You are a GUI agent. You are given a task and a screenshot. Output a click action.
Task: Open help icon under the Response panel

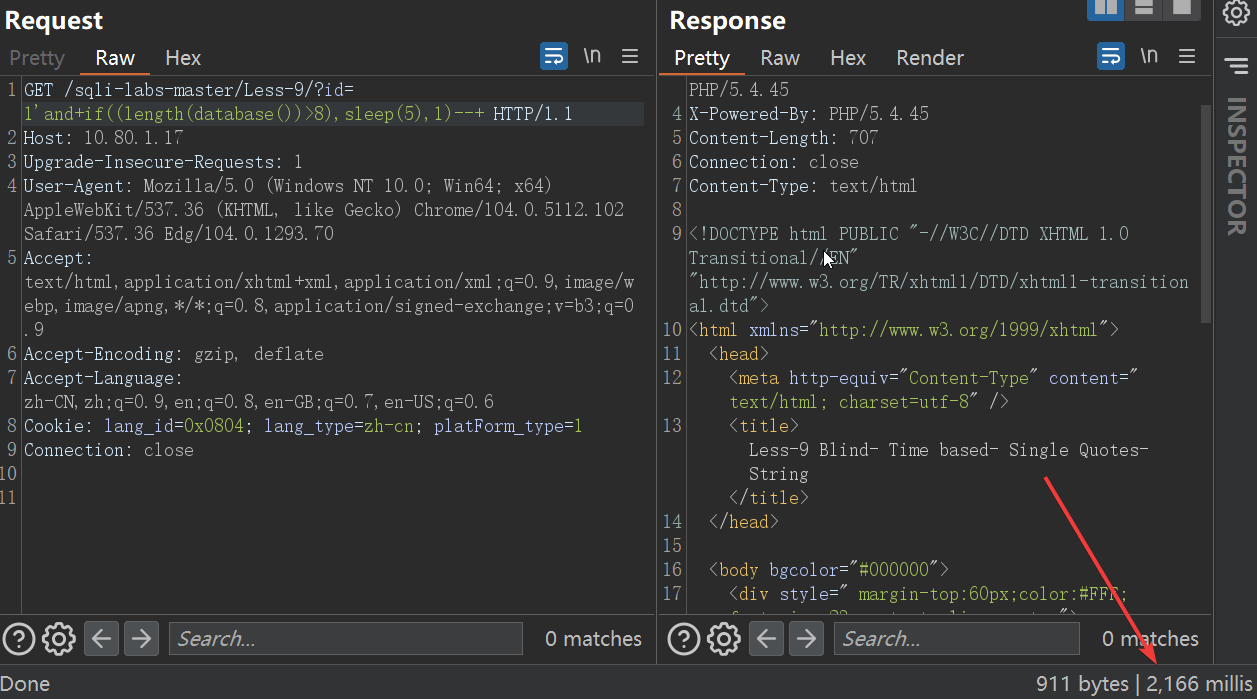point(685,638)
